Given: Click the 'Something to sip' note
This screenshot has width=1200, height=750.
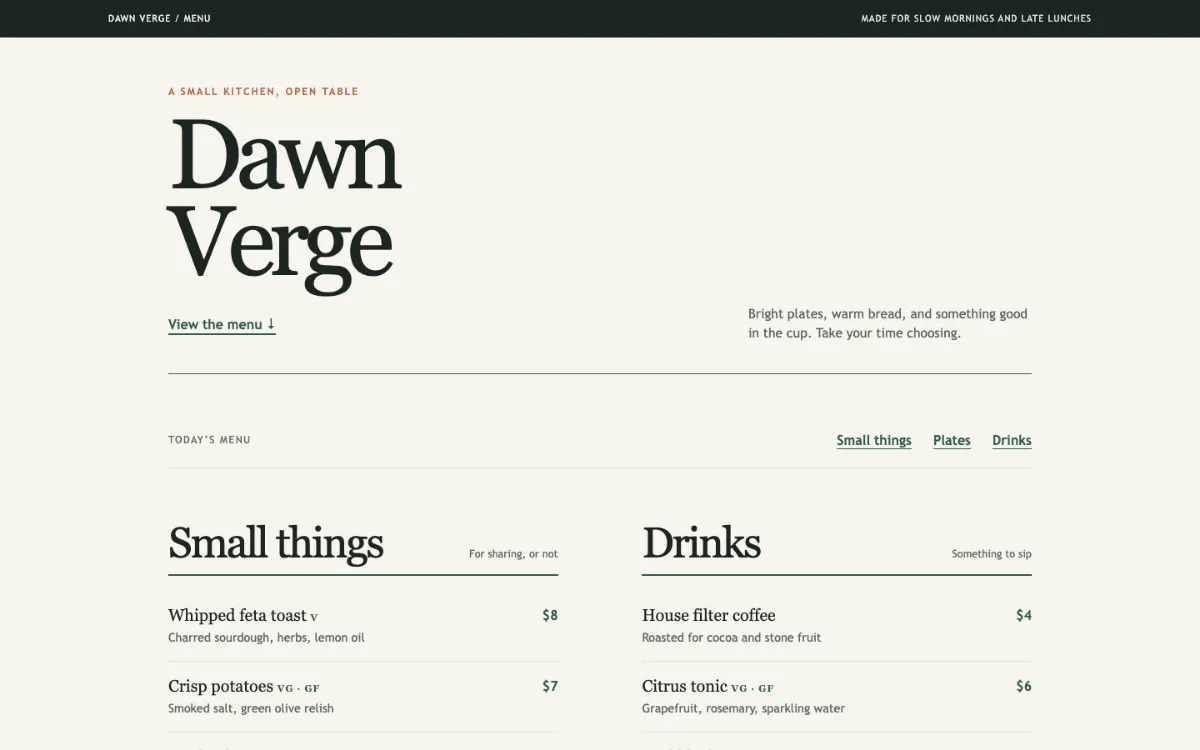Looking at the screenshot, I should point(991,554).
